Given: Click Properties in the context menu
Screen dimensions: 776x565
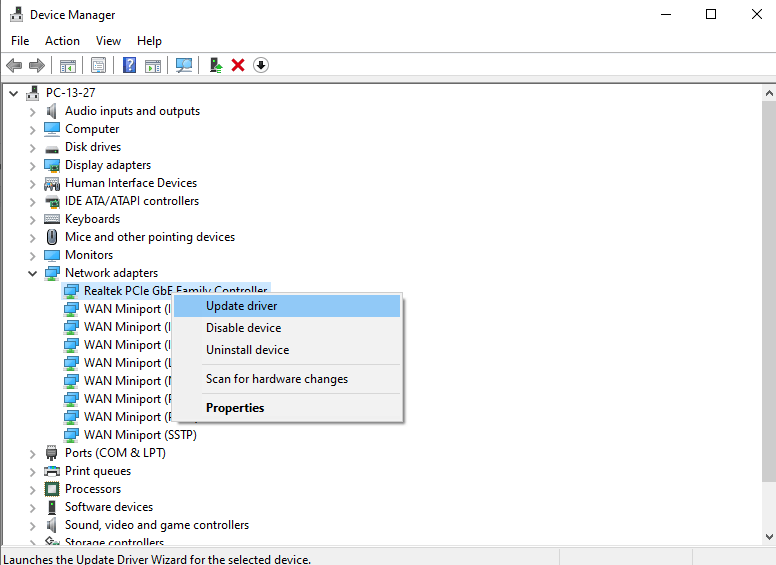Looking at the screenshot, I should (x=235, y=408).
